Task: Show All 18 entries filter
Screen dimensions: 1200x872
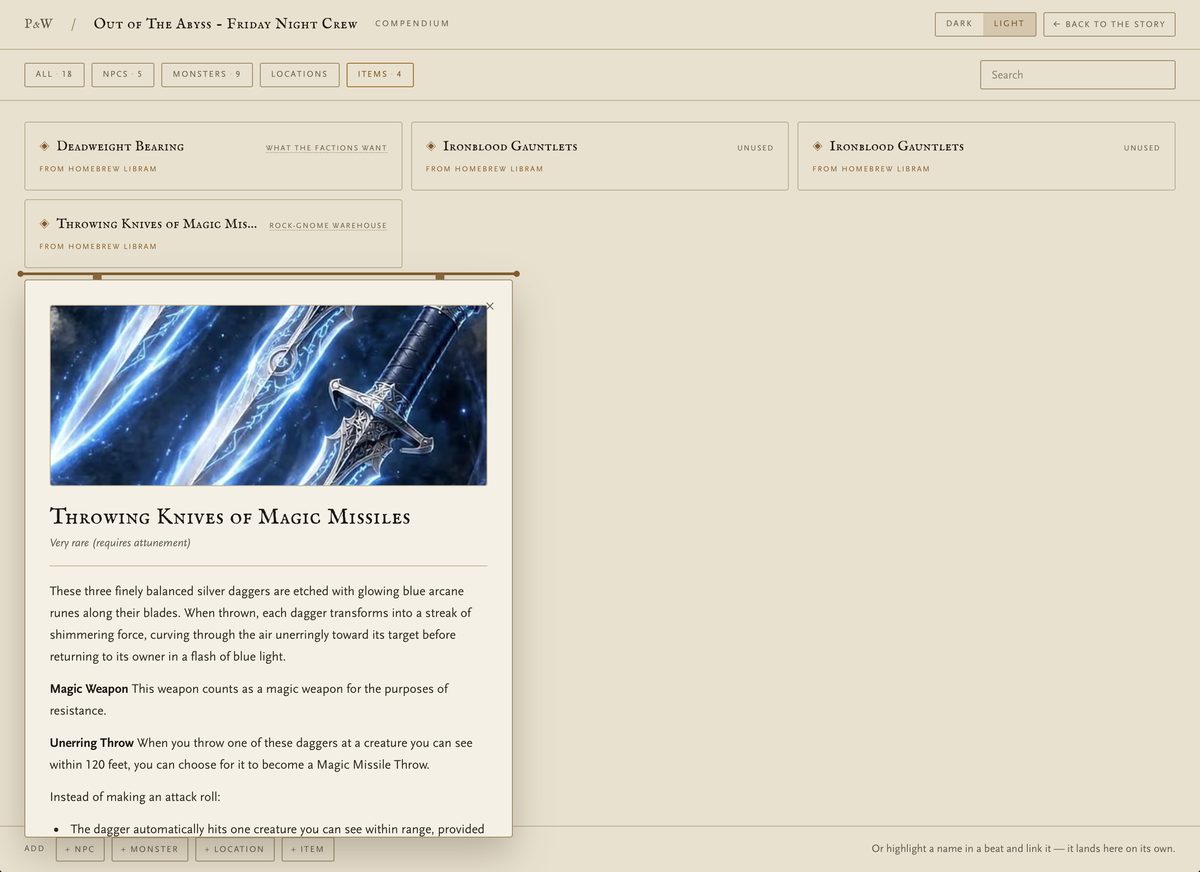Action: tap(54, 75)
